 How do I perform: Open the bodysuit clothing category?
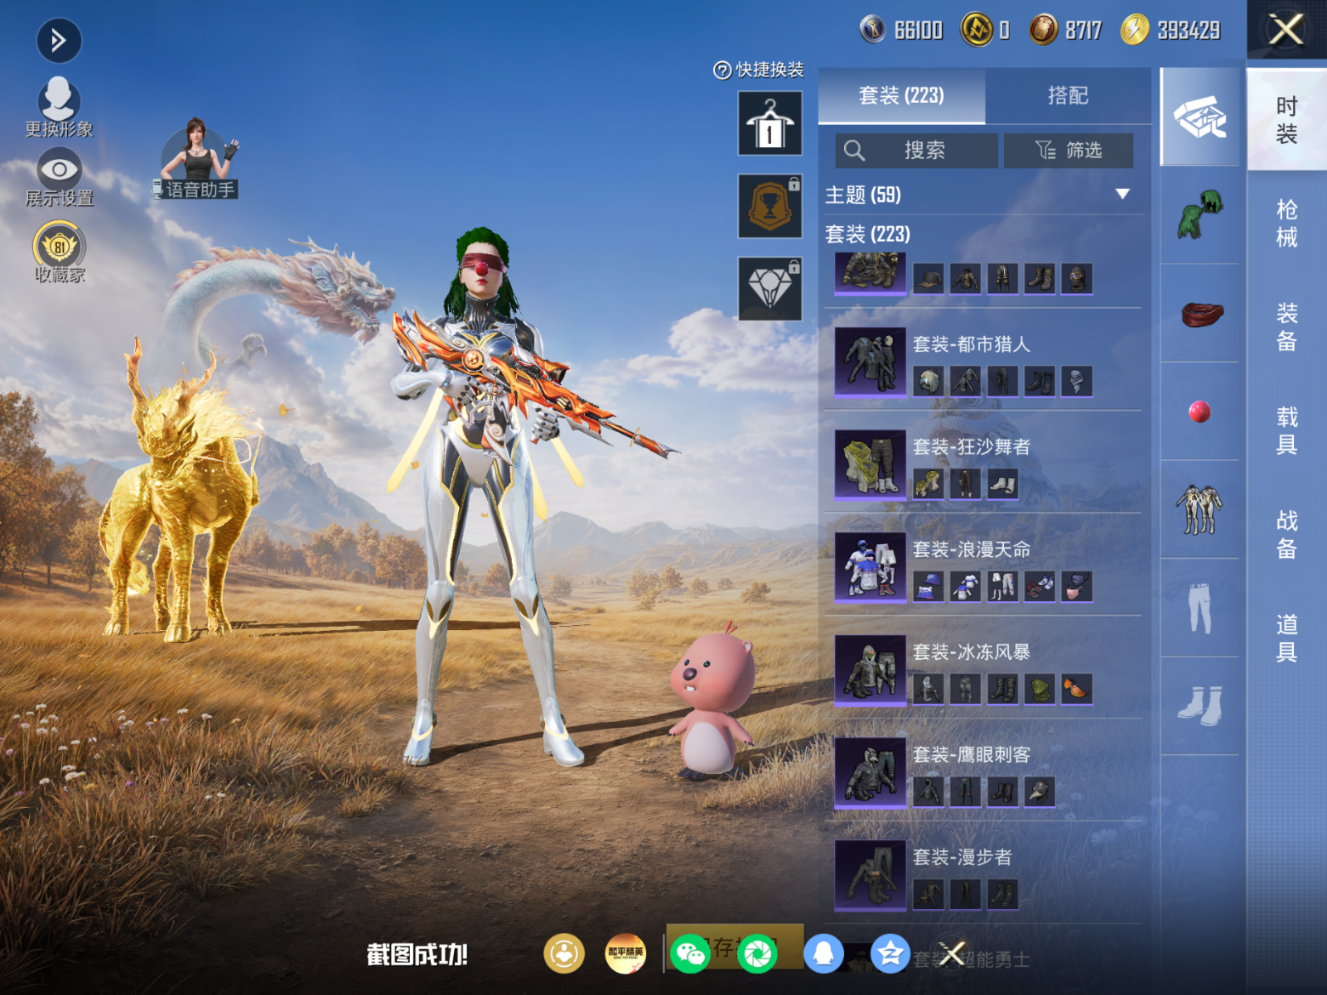click(x=1200, y=509)
